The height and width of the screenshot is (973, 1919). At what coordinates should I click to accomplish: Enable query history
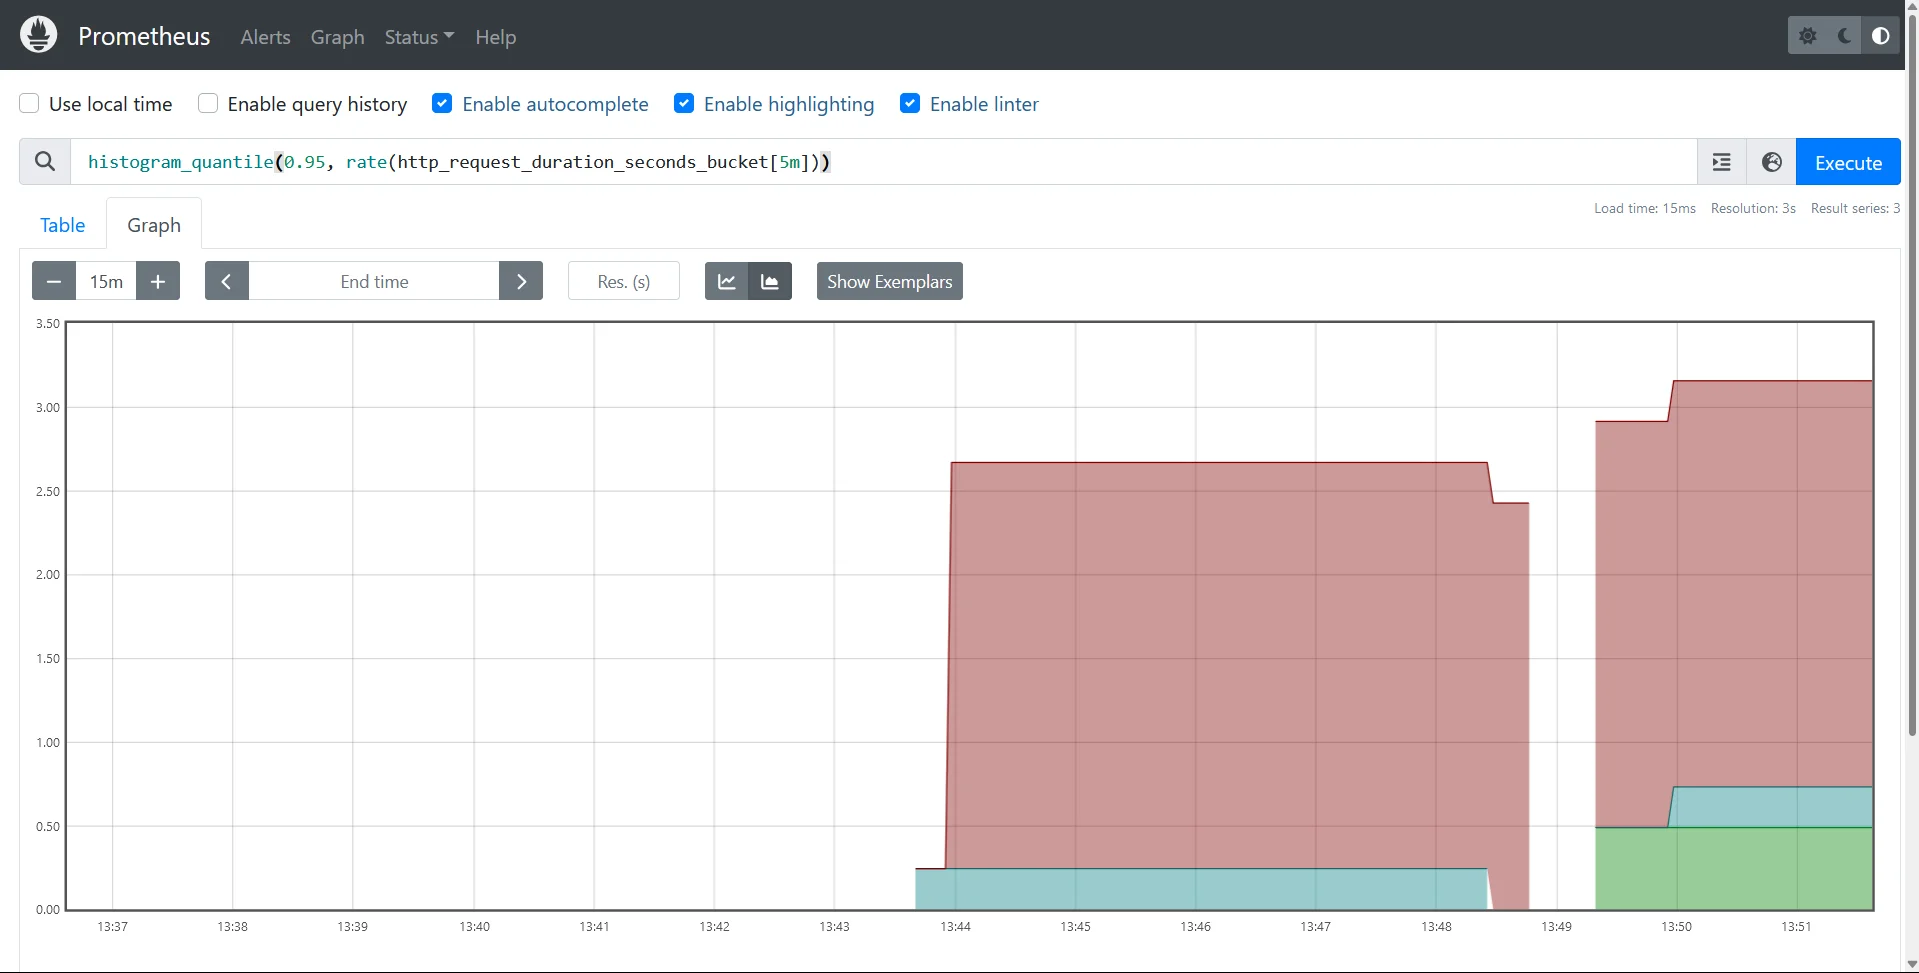pyautogui.click(x=208, y=103)
